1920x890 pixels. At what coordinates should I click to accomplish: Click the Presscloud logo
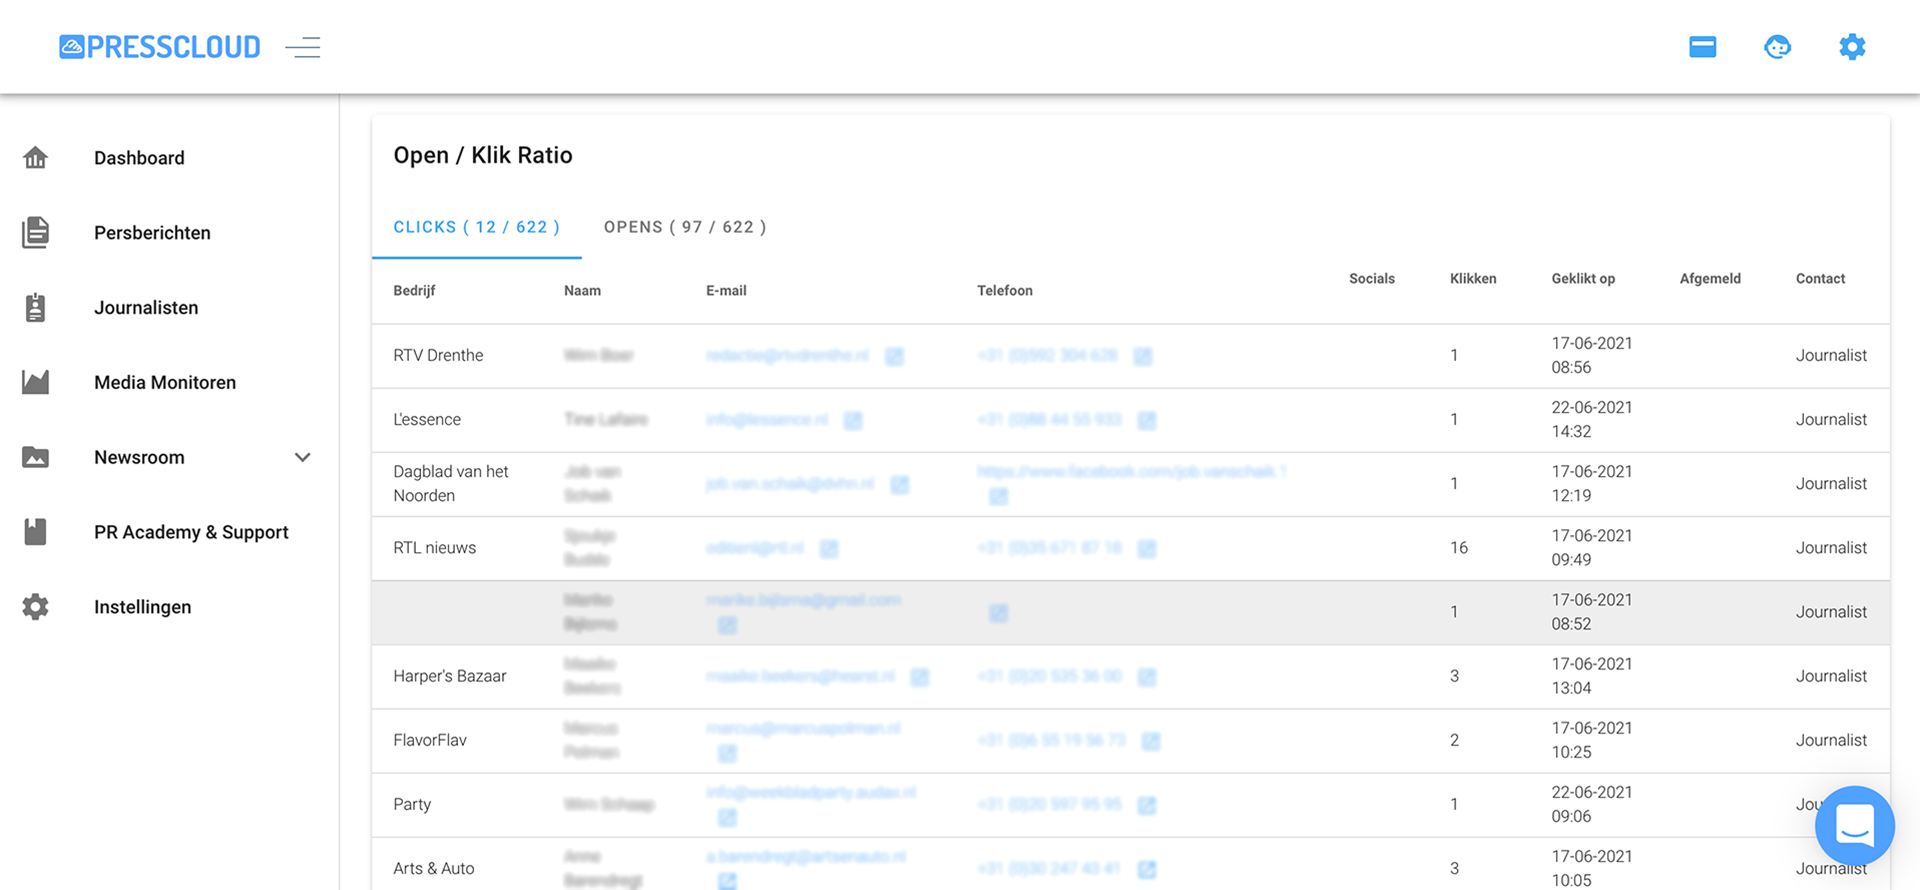pyautogui.click(x=160, y=47)
